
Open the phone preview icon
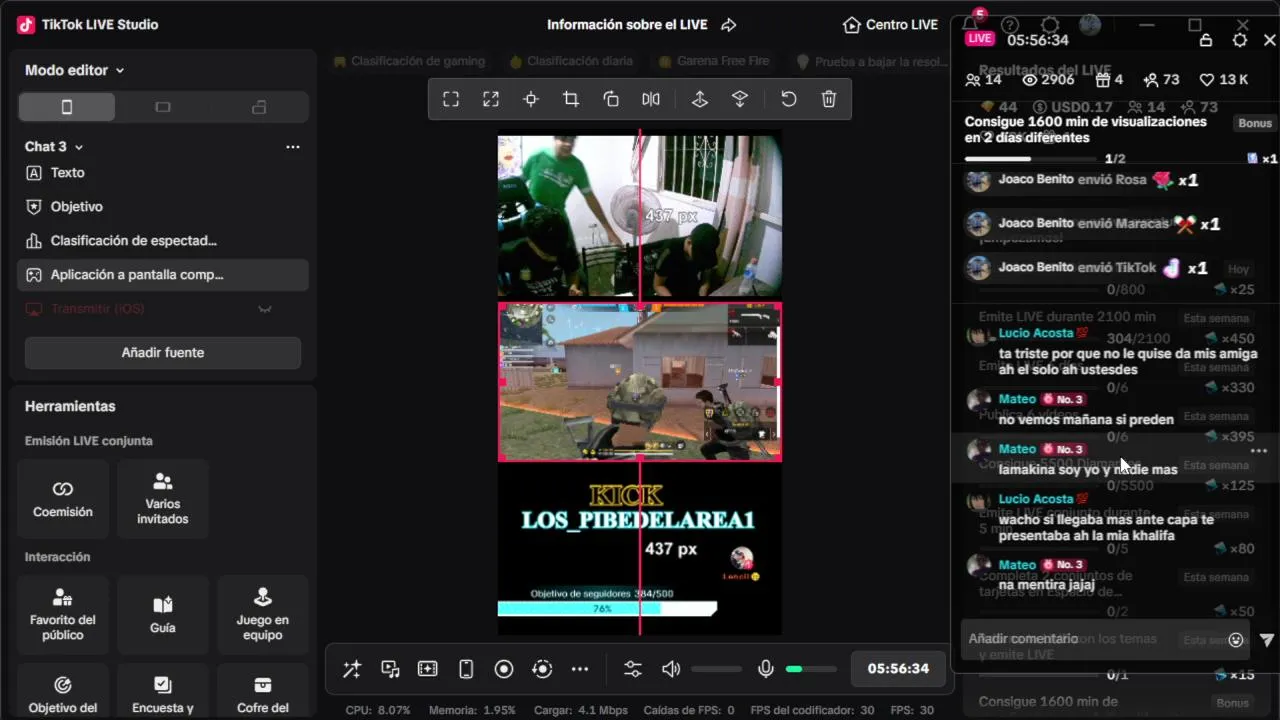point(466,669)
